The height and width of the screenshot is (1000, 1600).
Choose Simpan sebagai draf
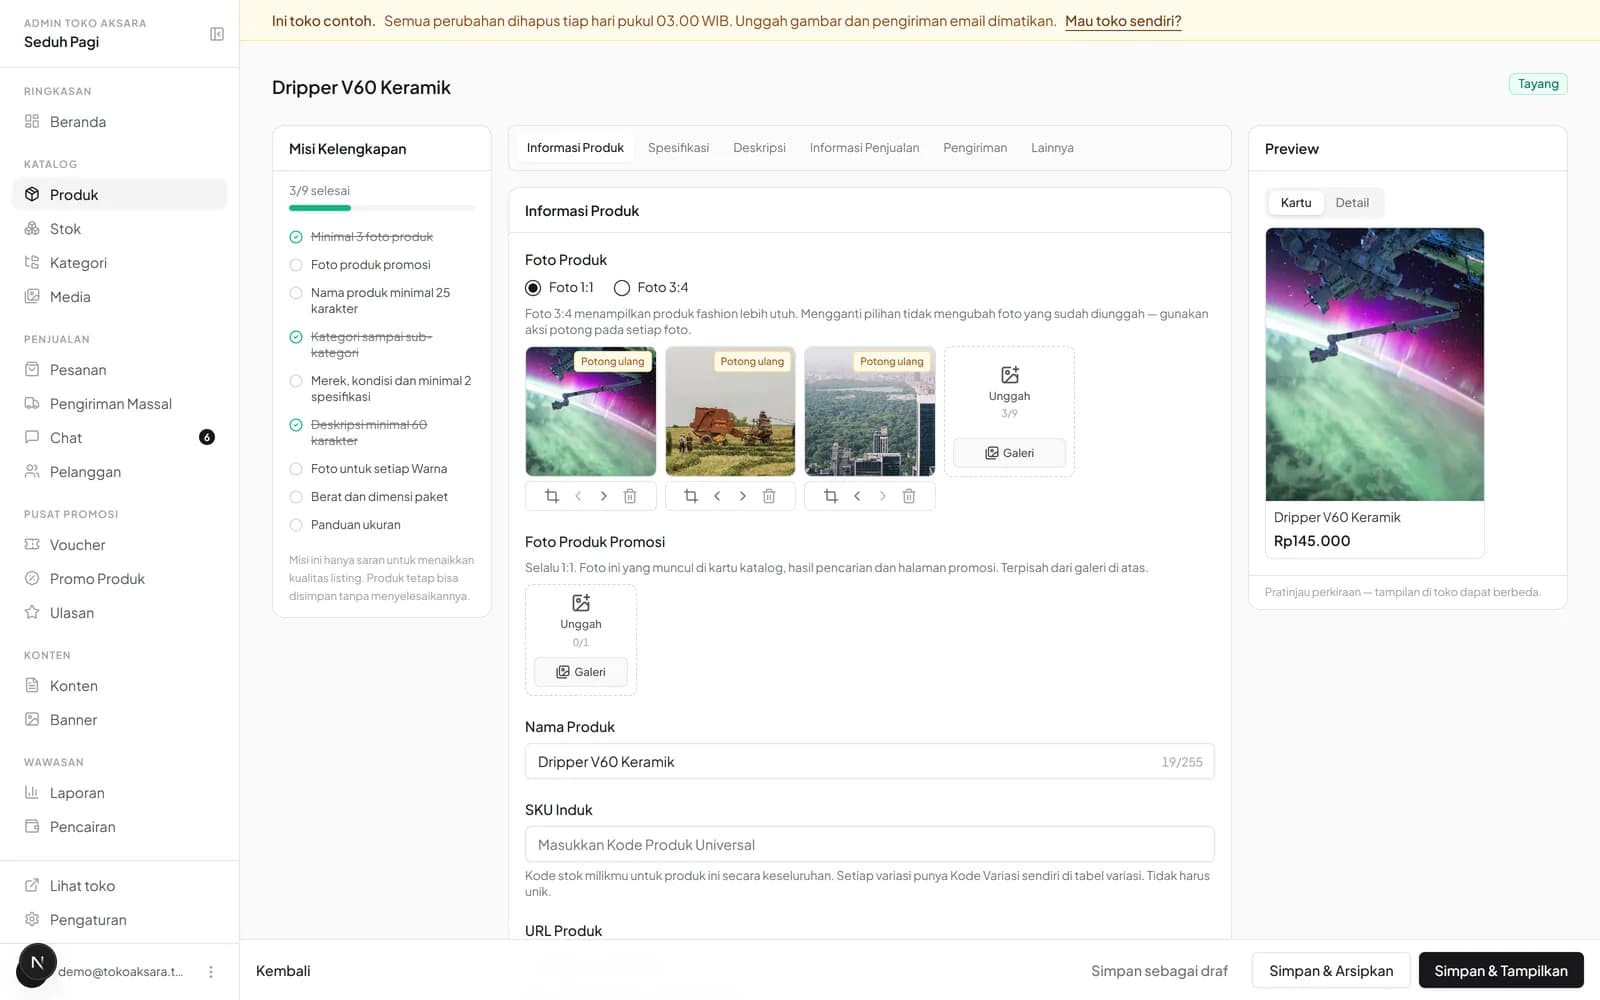pos(1159,971)
